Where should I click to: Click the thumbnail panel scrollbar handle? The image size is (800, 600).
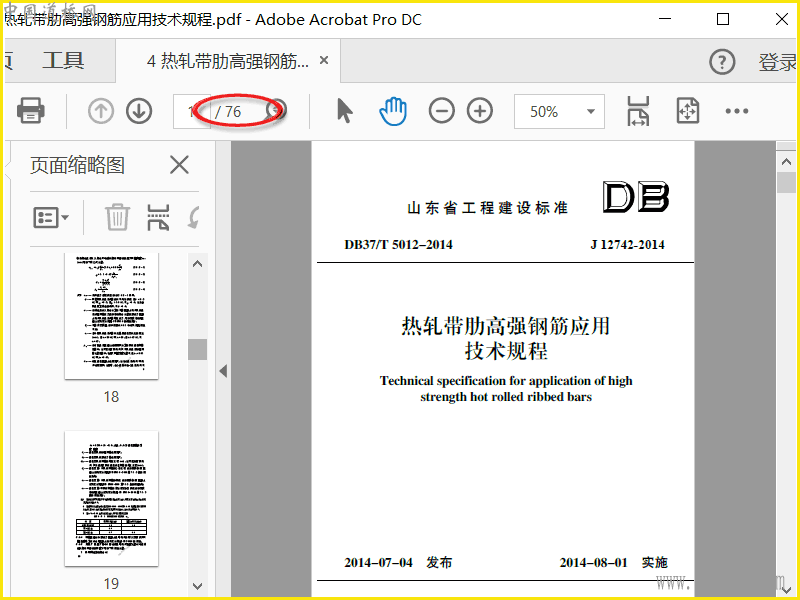click(x=197, y=349)
